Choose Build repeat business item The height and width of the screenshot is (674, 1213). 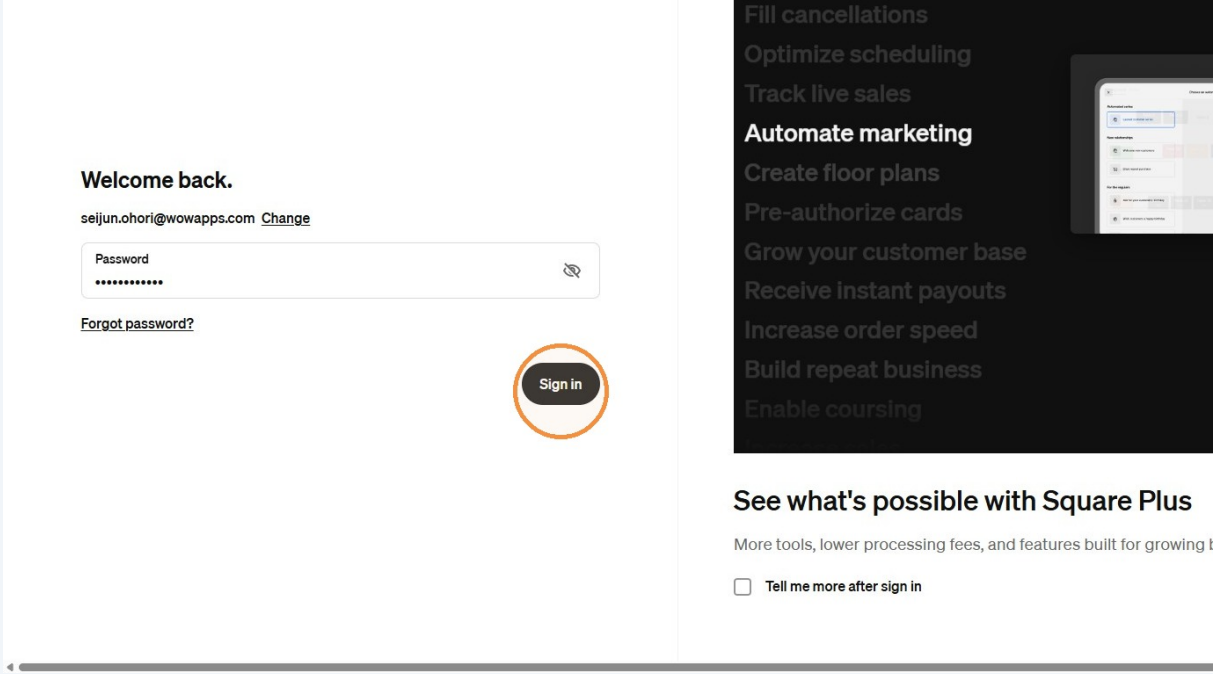(863, 370)
